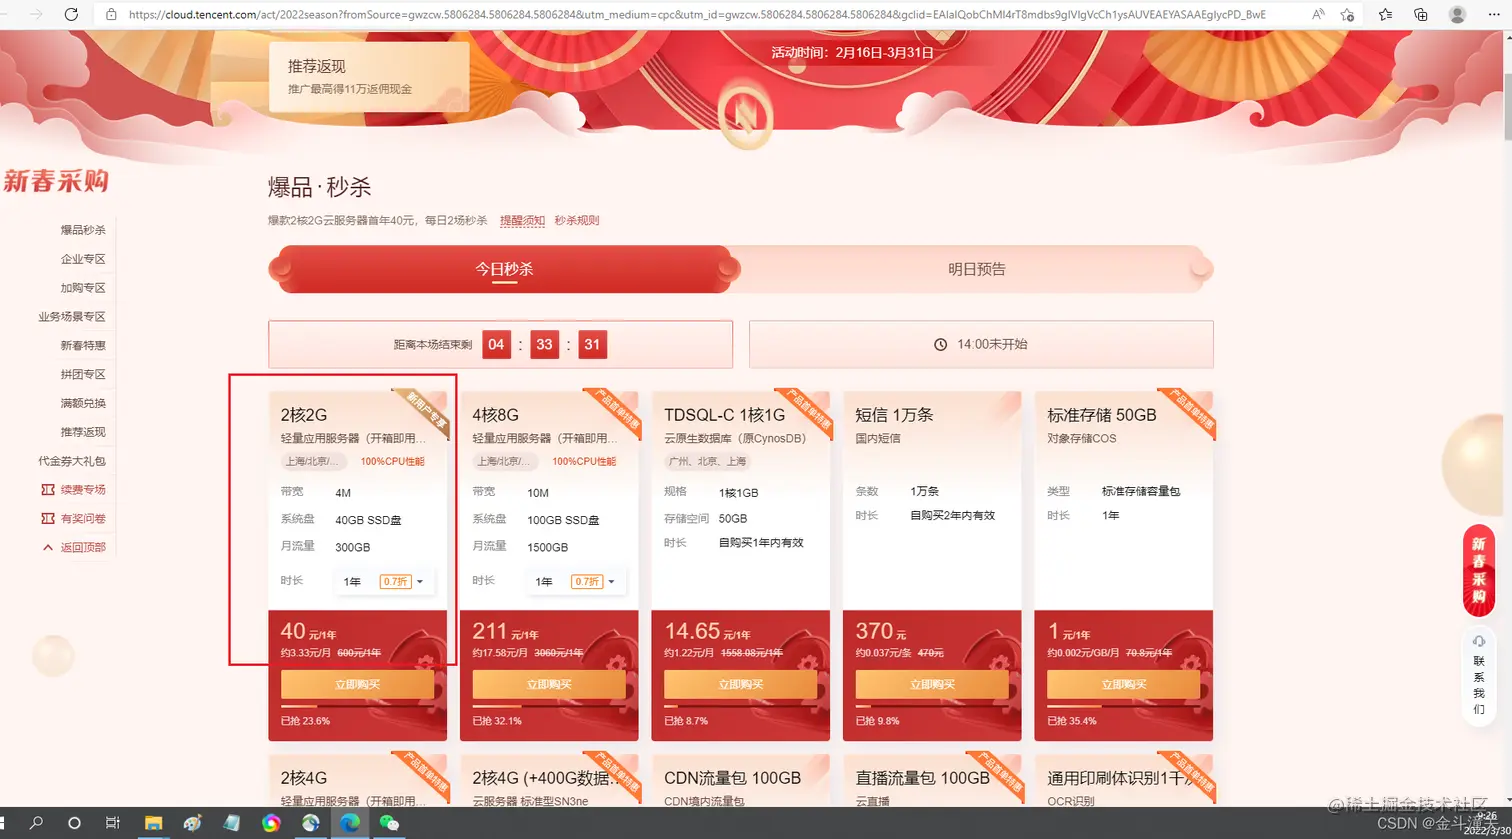1512x839 pixels.
Task: Click 上海/北京 region tag on 2核2G card
Action: (x=314, y=462)
